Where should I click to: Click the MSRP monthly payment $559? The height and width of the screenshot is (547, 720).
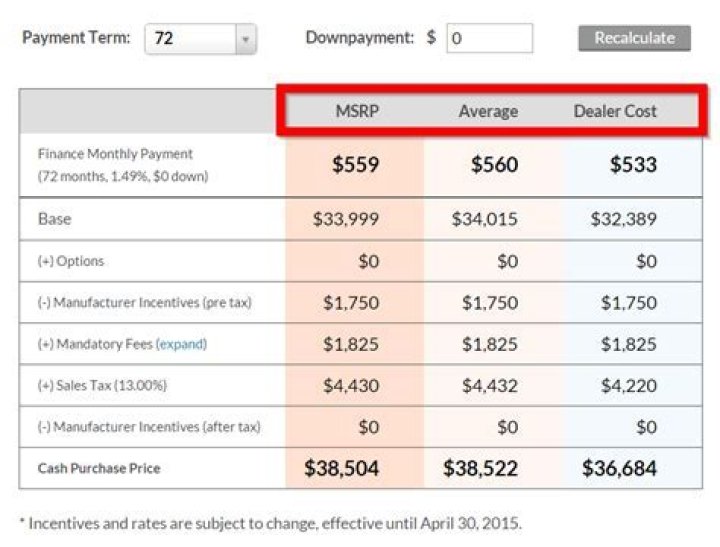[x=356, y=165]
